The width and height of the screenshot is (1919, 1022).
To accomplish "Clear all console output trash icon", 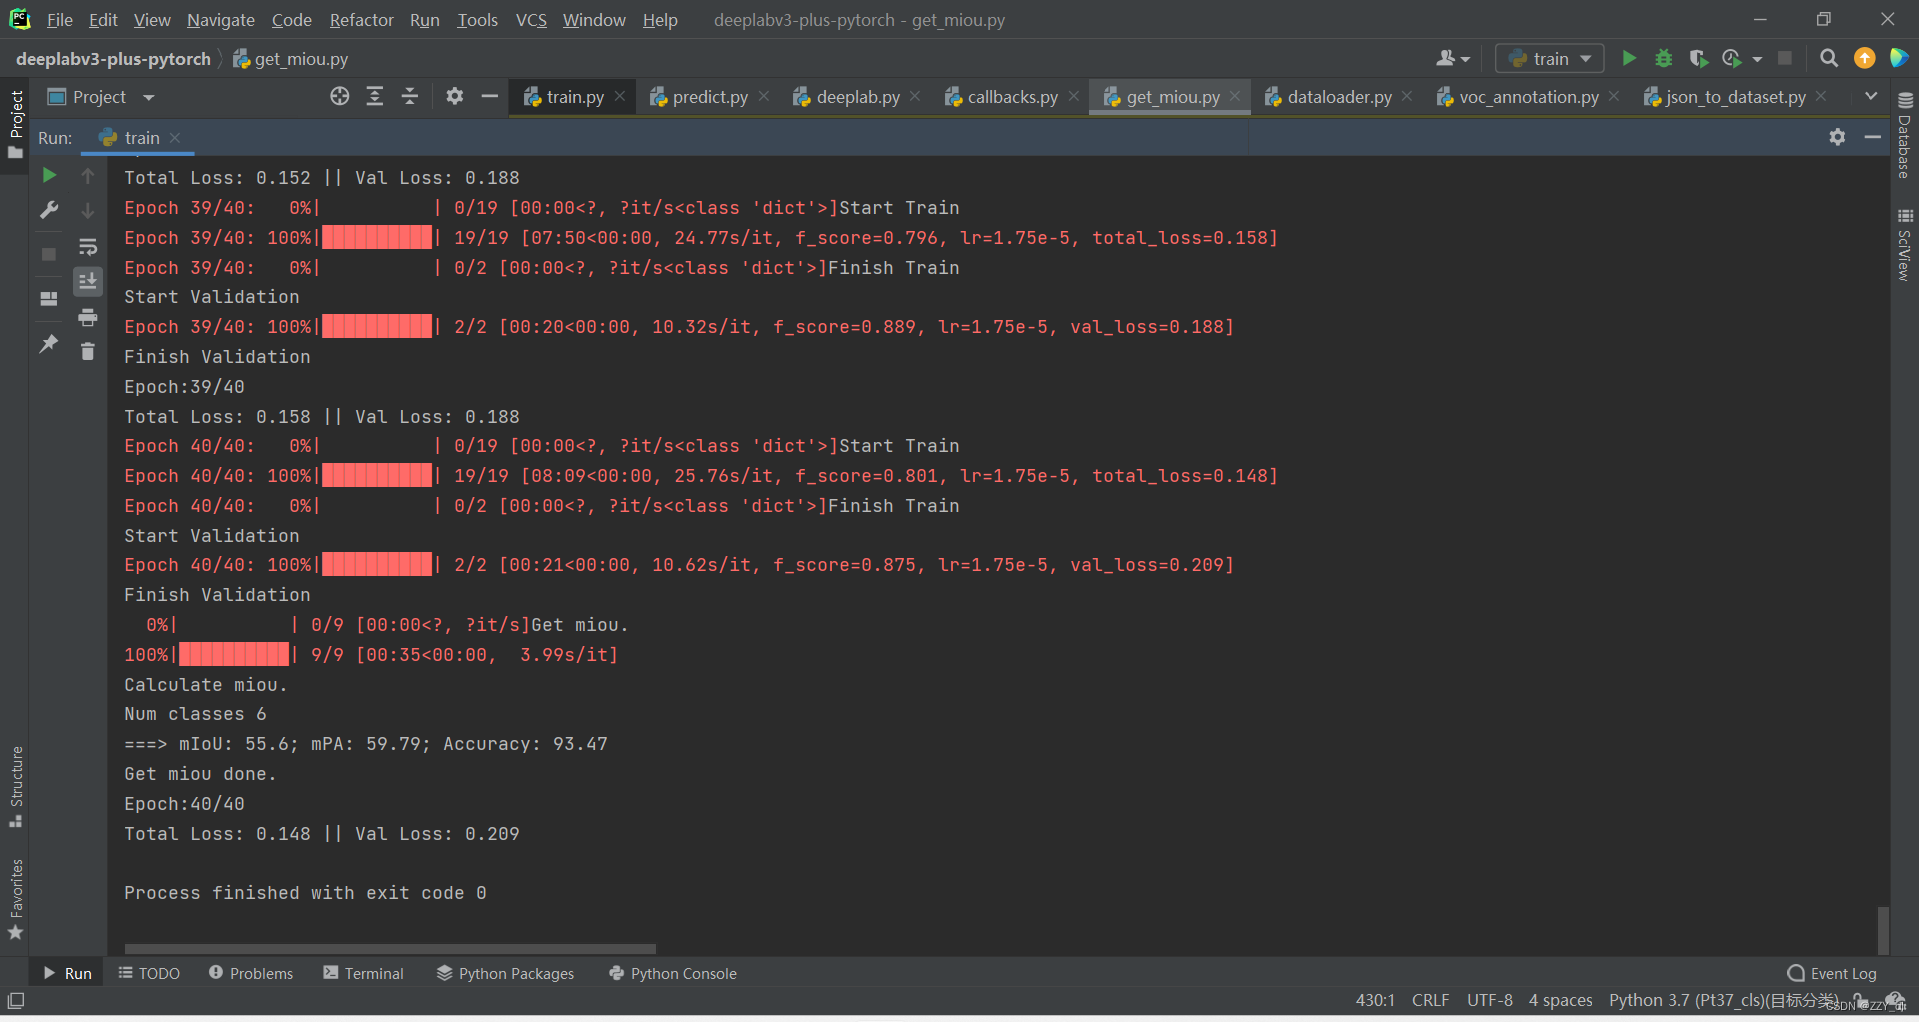I will click(x=88, y=351).
